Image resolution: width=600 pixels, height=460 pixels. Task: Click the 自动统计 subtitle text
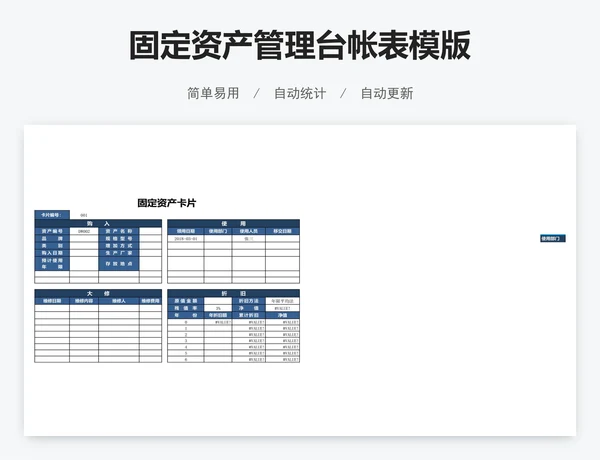tap(300, 93)
